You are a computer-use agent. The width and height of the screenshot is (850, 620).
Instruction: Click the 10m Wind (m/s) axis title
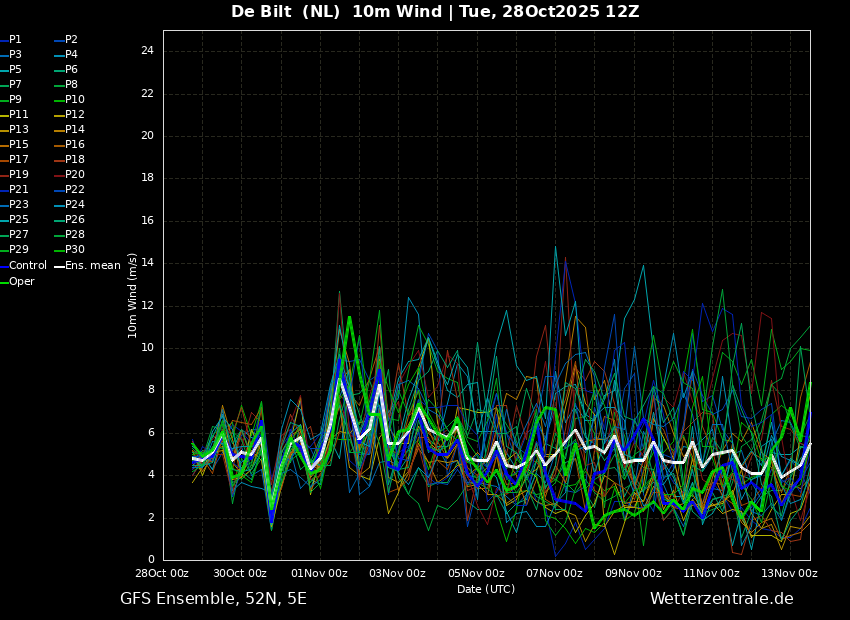pyautogui.click(x=132, y=295)
